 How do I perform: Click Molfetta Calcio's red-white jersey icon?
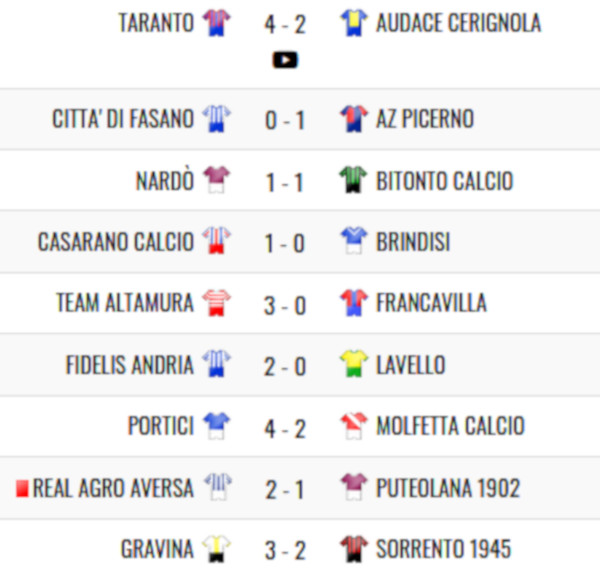(x=354, y=426)
